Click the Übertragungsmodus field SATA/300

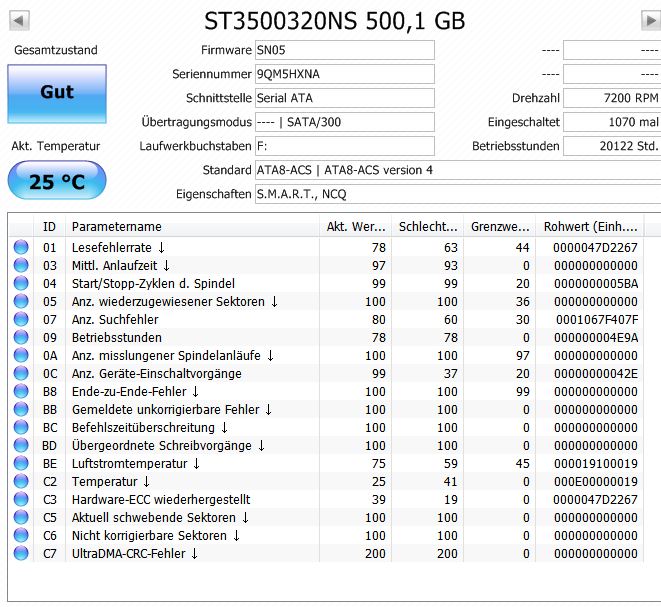click(345, 122)
